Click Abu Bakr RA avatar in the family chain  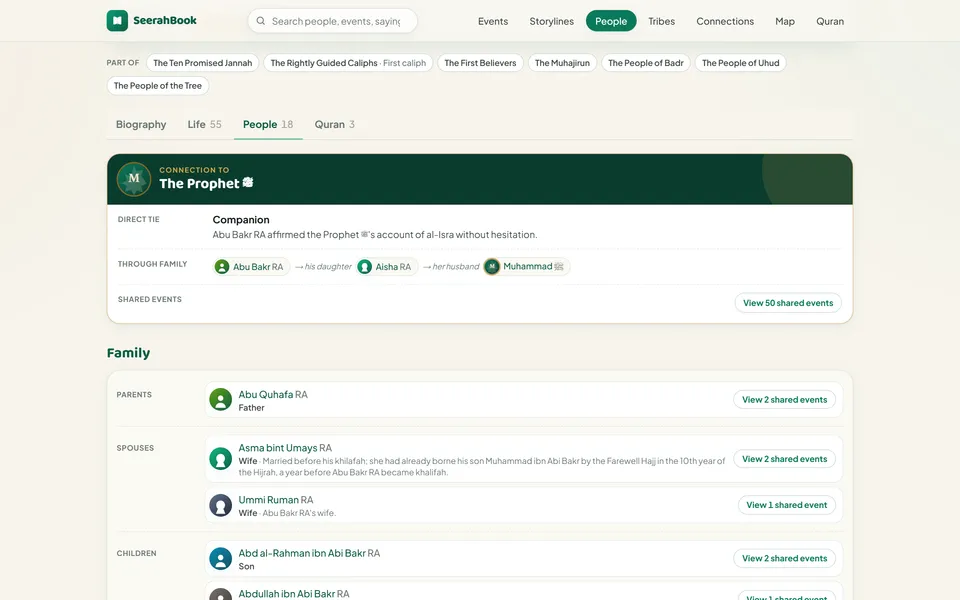pyautogui.click(x=222, y=267)
